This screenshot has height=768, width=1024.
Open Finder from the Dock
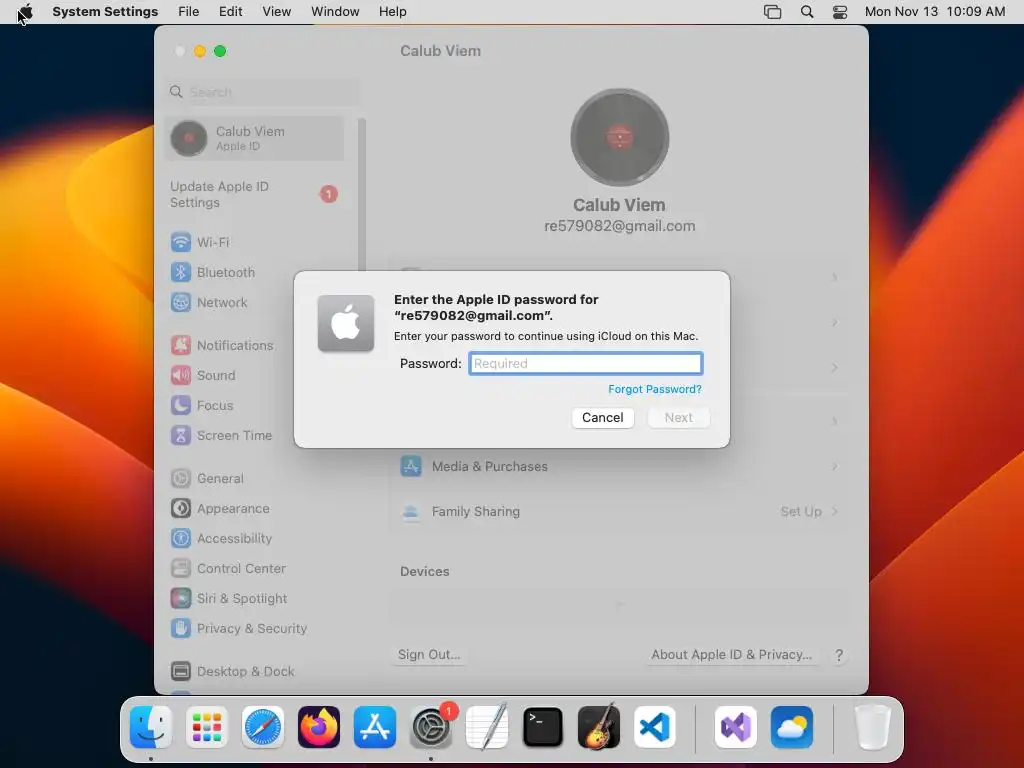151,727
